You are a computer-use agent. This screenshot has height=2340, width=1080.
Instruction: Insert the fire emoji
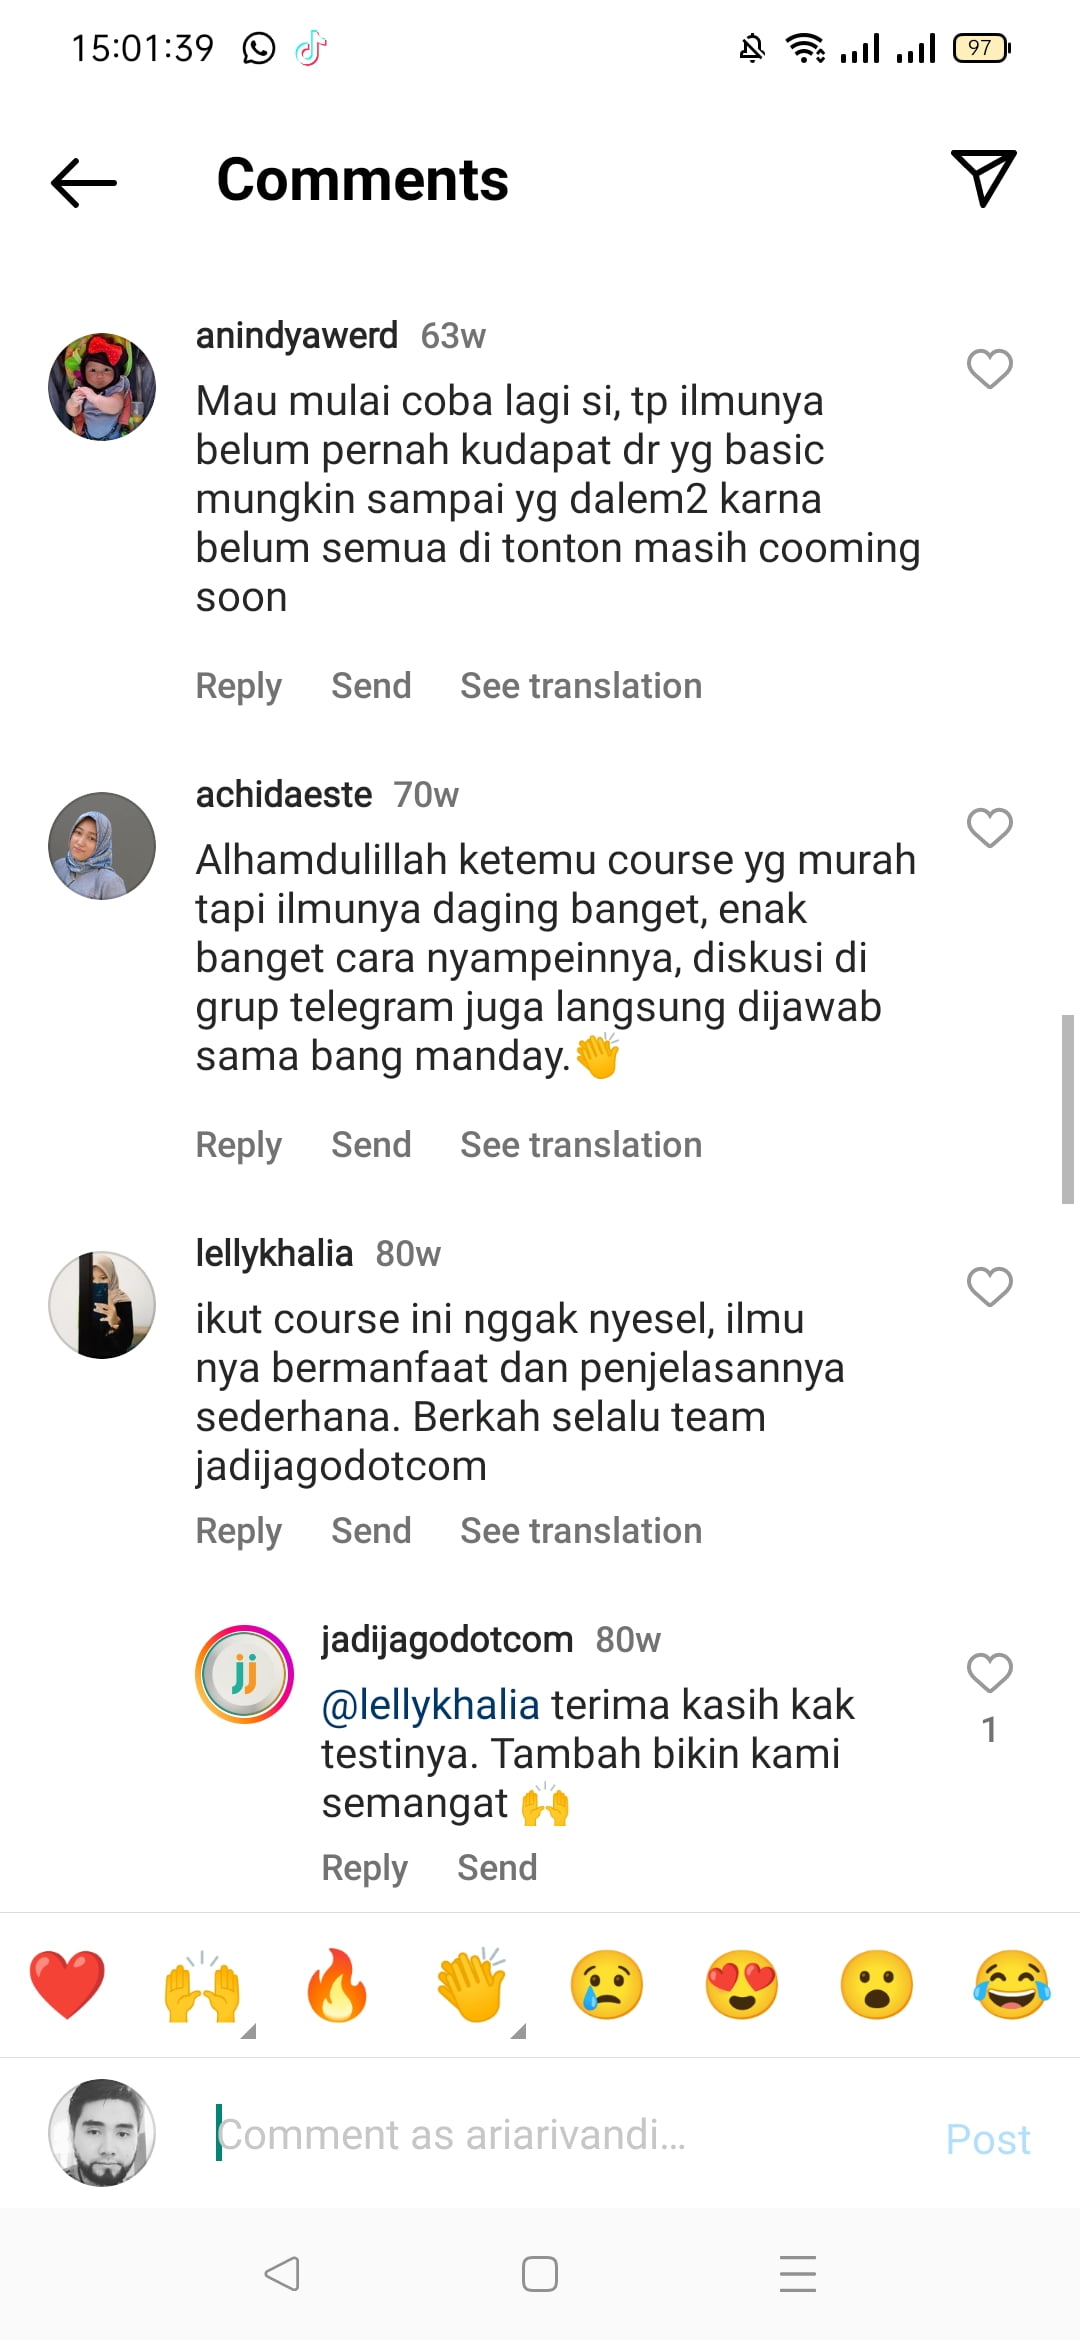pos(337,1985)
